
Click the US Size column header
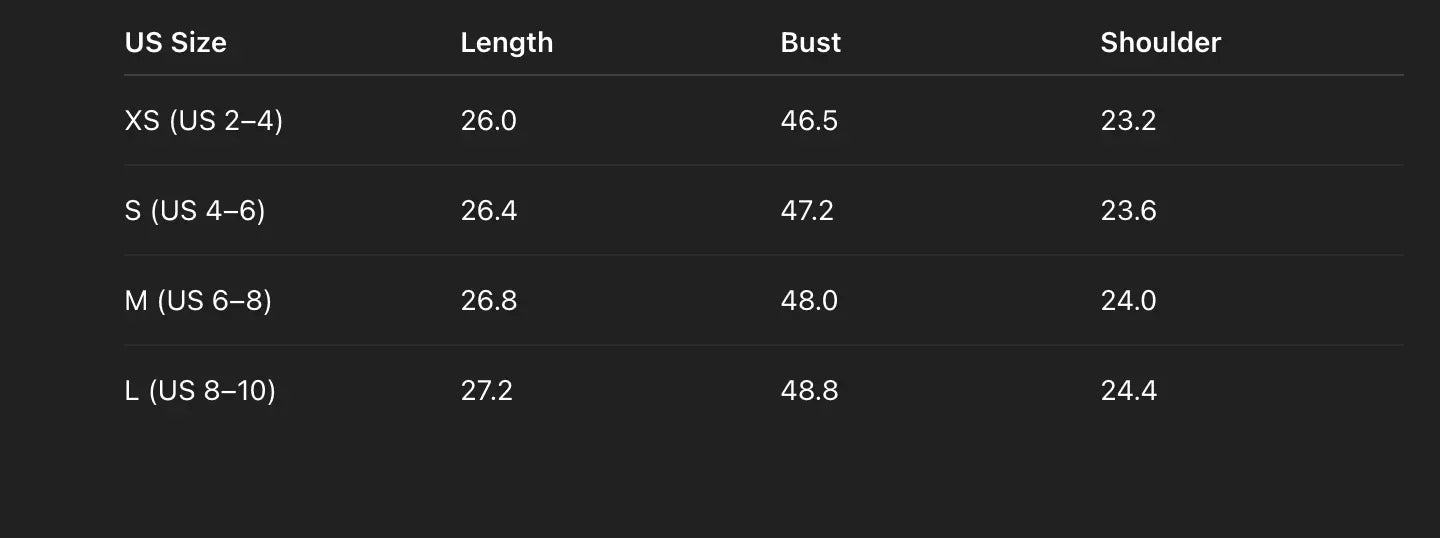(x=175, y=43)
